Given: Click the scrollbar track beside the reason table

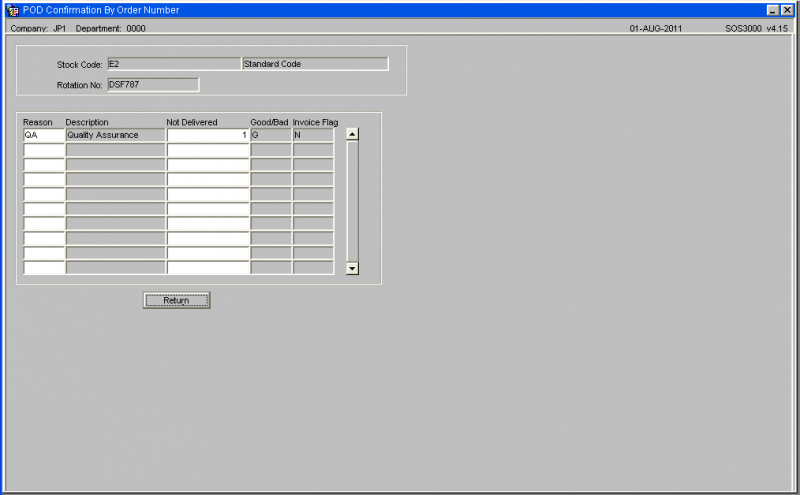Looking at the screenshot, I should 352,202.
